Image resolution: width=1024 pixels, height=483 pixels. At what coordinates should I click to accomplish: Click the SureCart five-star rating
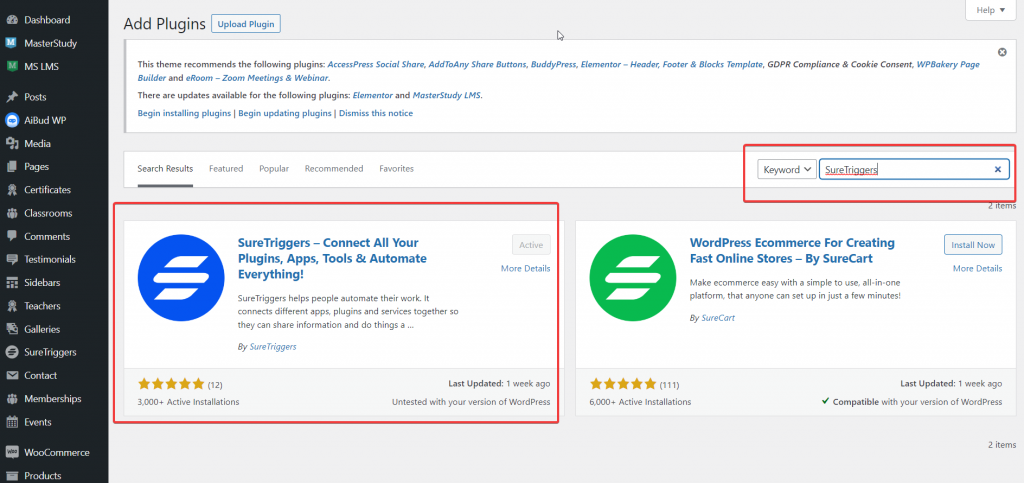[x=623, y=384]
